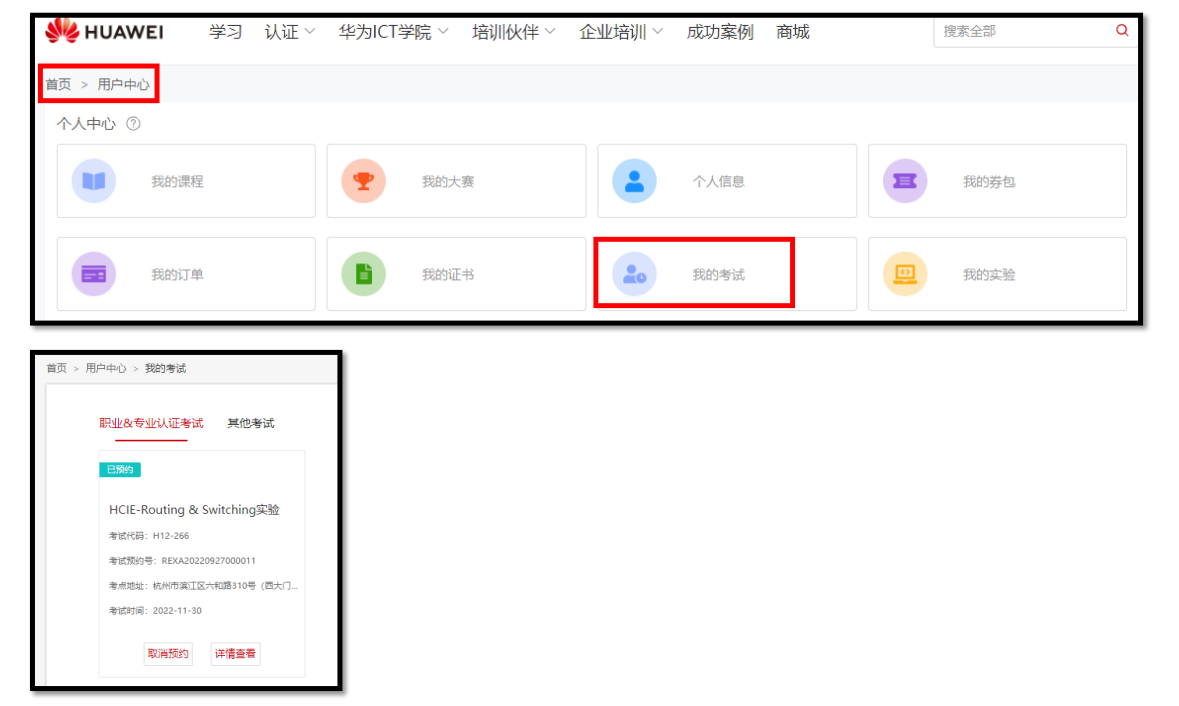The height and width of the screenshot is (706, 1179).
Task: Go to 首页 in the top breadcrumb
Action: [x=58, y=84]
